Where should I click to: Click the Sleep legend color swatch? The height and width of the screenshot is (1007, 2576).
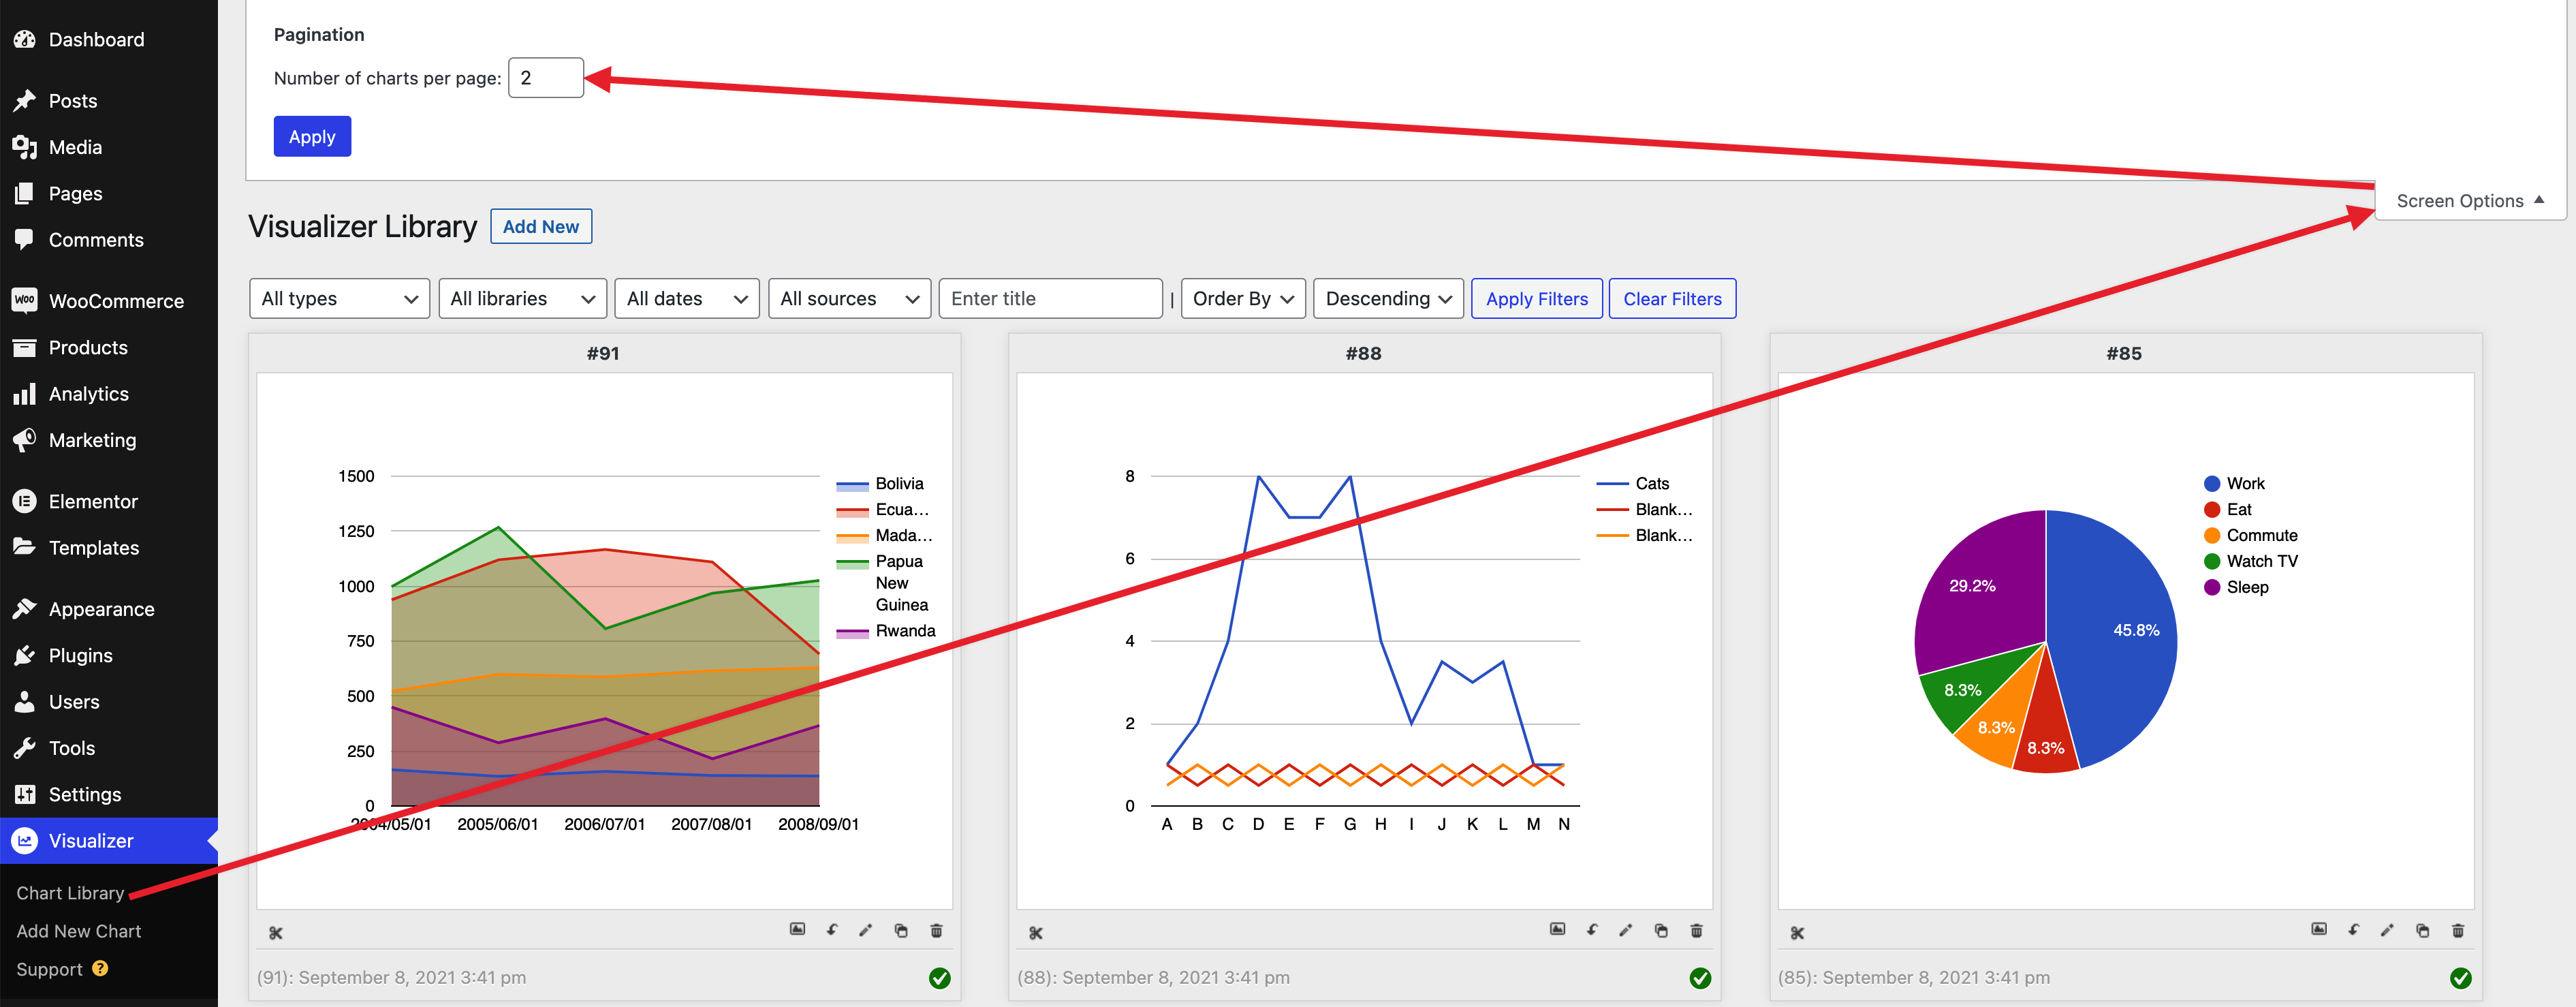point(2212,587)
